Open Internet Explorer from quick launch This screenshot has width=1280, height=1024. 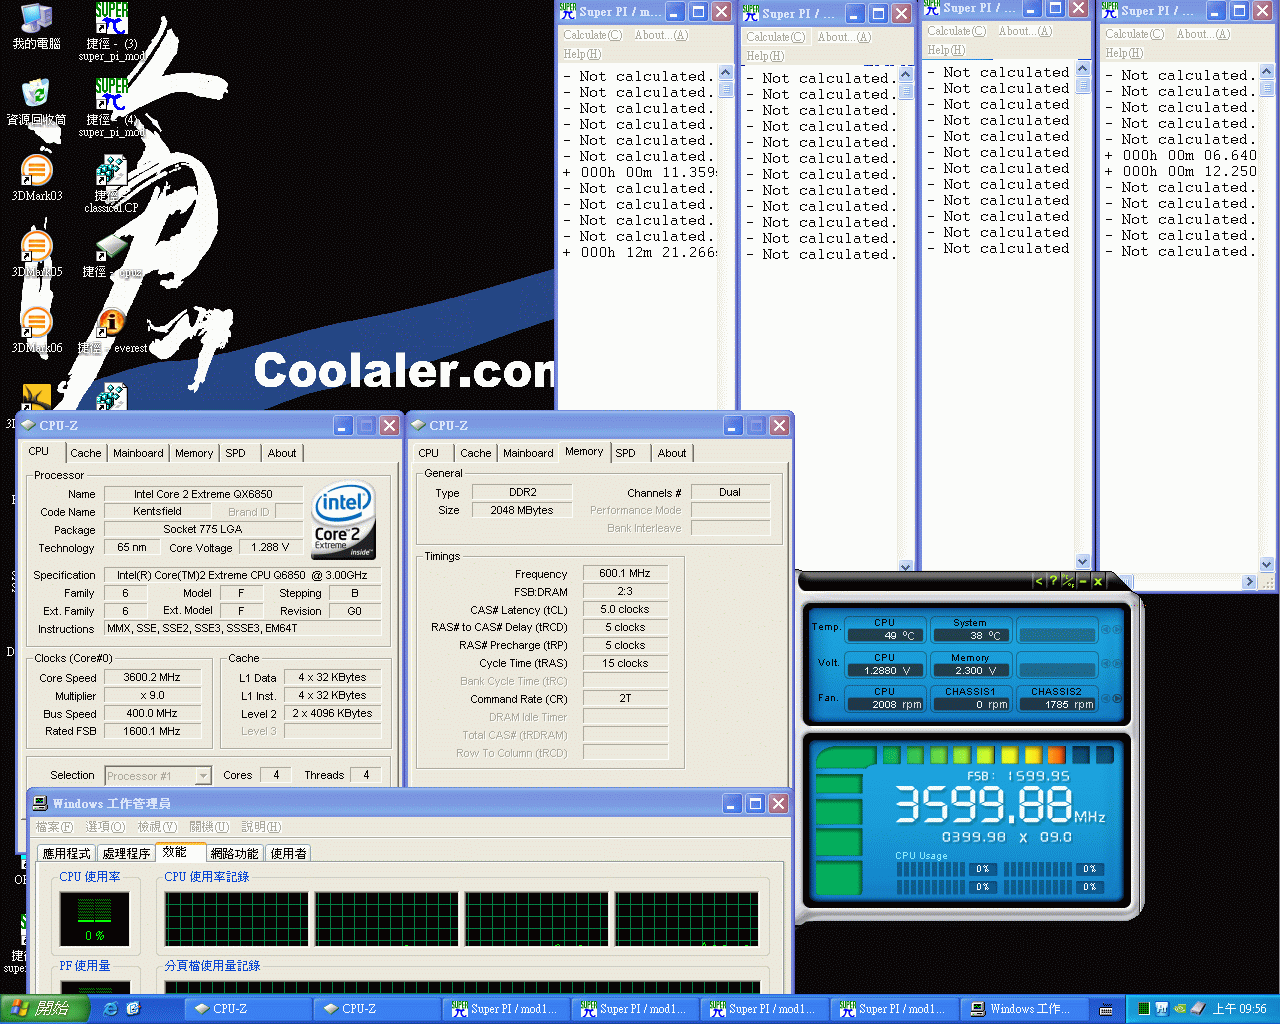coord(110,1009)
